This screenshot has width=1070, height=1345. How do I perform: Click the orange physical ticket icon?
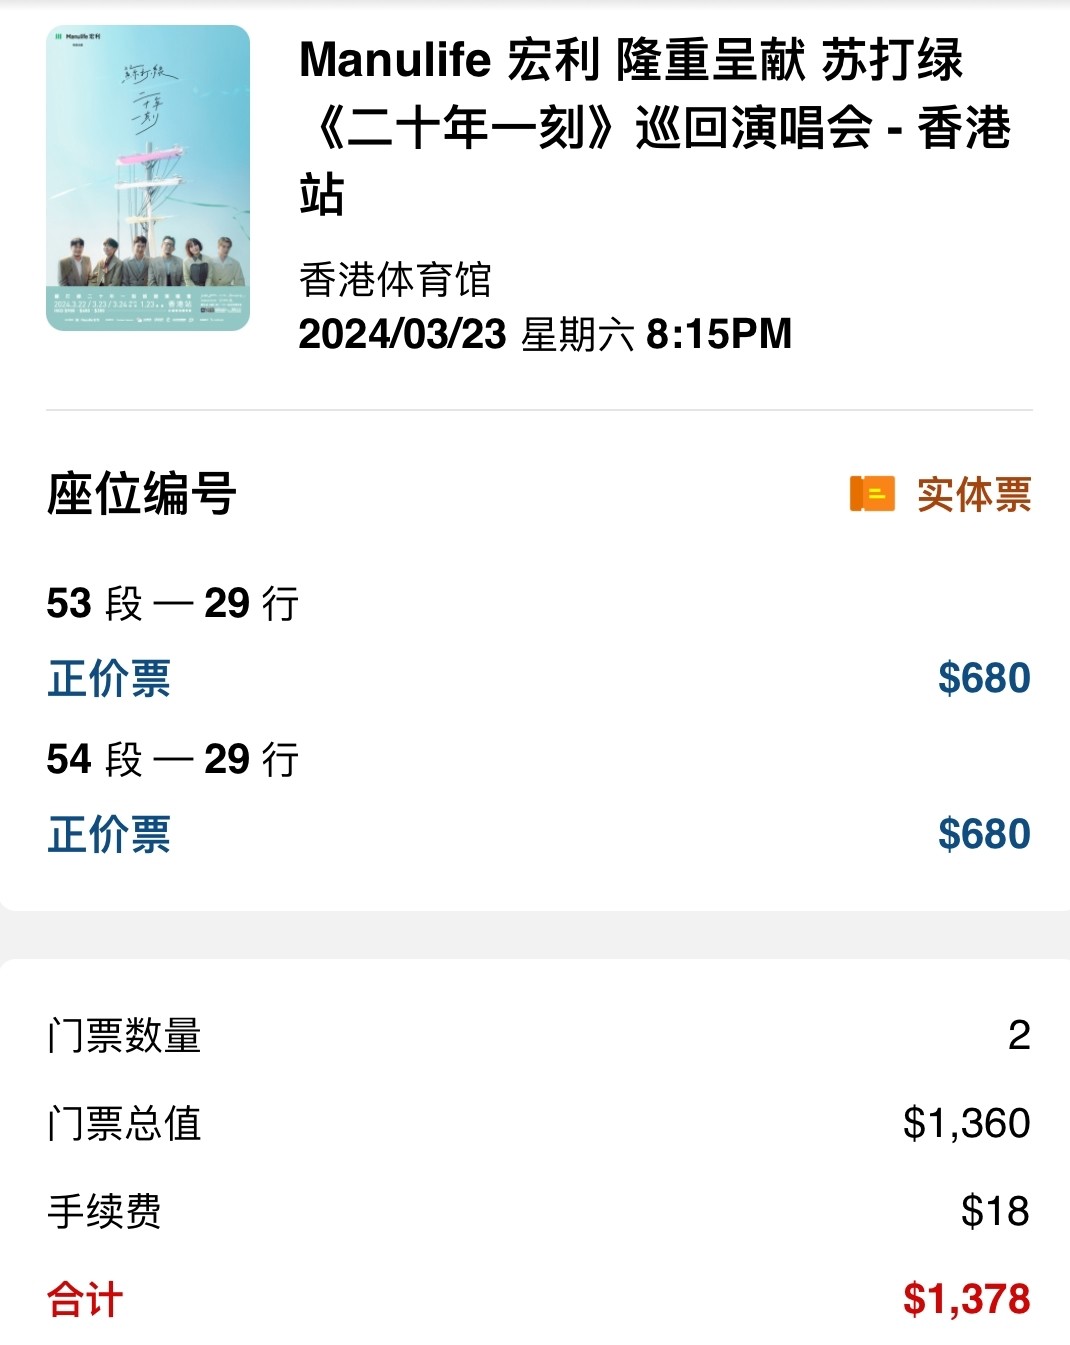click(872, 494)
